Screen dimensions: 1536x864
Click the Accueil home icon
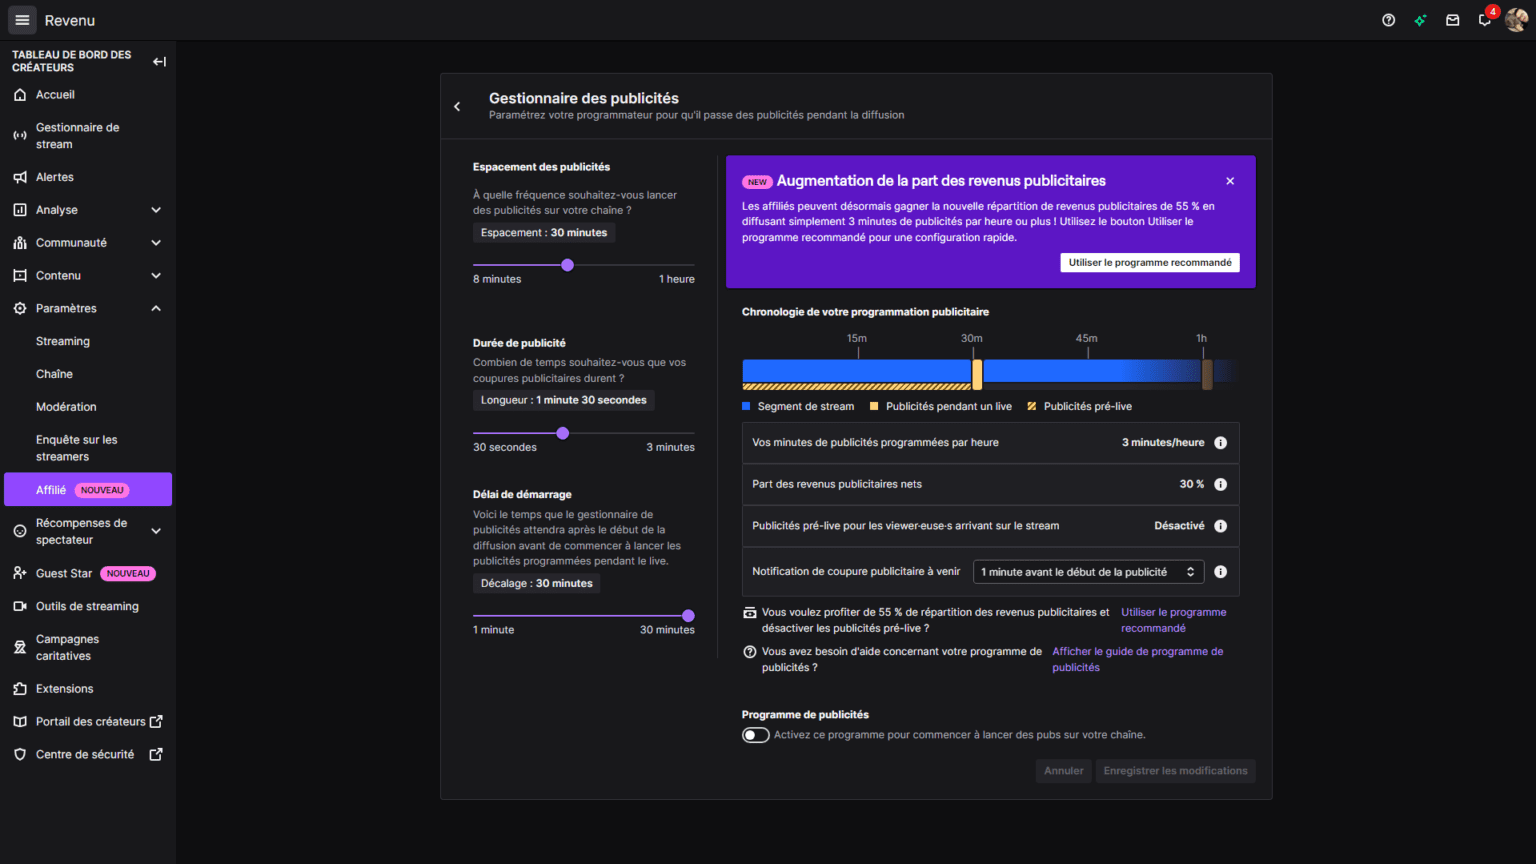pyautogui.click(x=20, y=95)
